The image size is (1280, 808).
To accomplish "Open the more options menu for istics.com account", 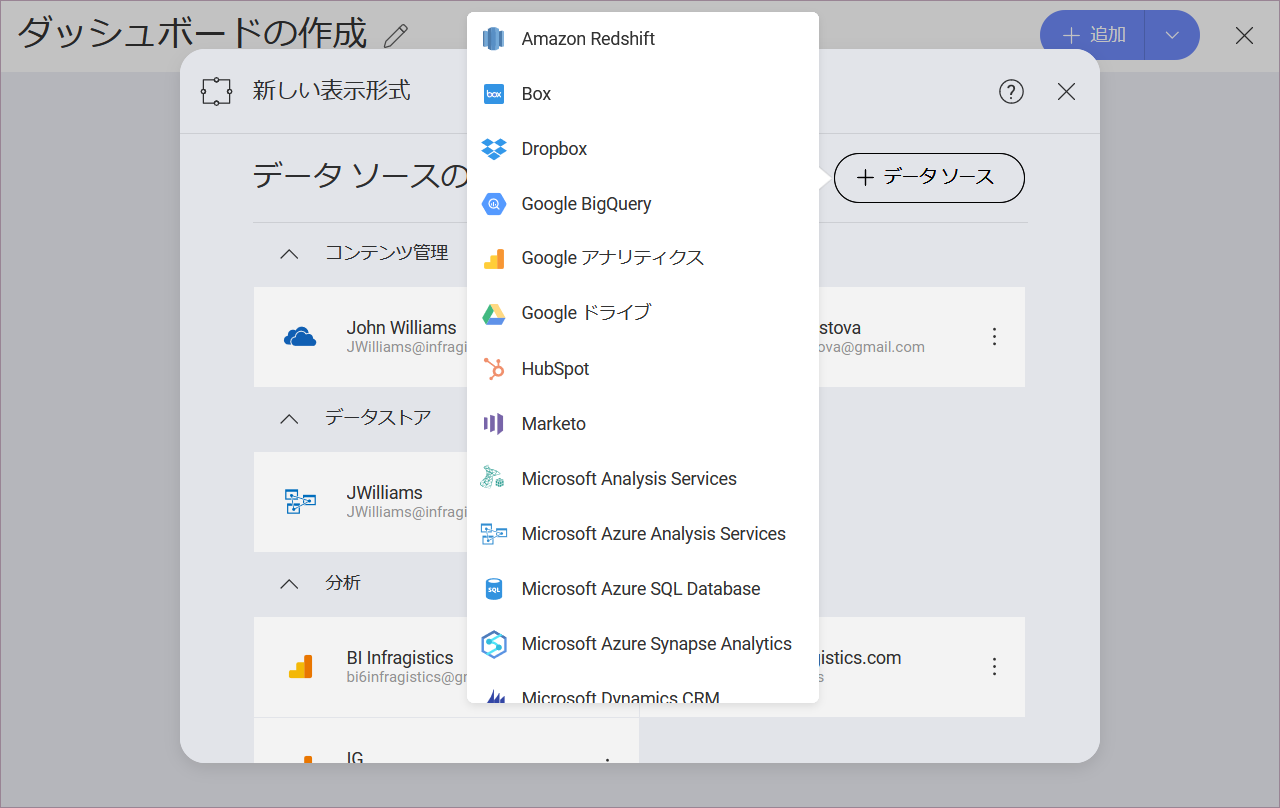I will click(994, 667).
